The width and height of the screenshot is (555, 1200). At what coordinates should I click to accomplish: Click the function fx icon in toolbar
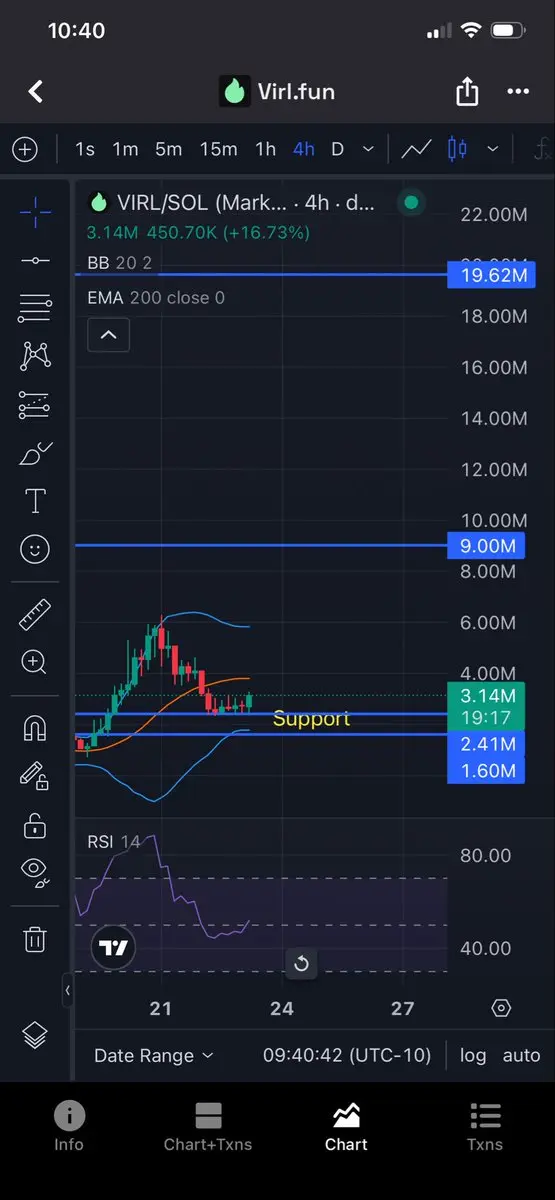[x=543, y=149]
